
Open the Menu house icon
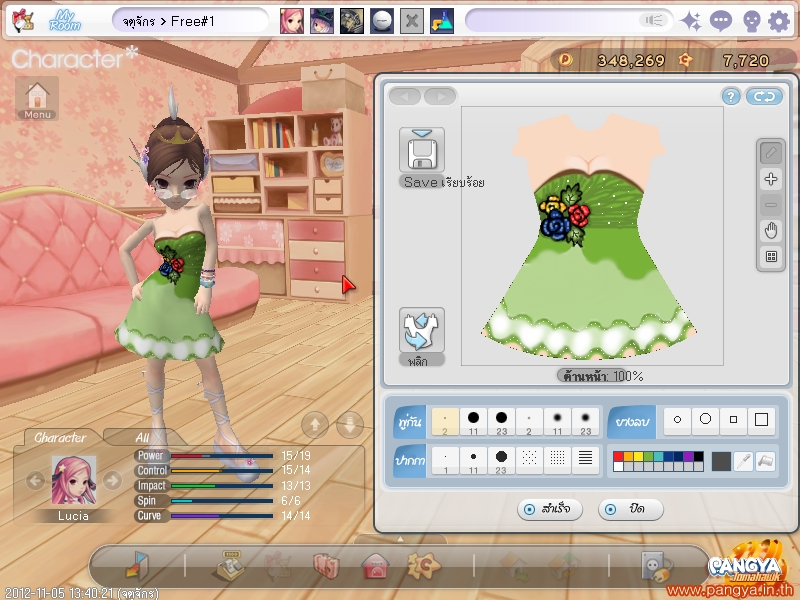37,99
